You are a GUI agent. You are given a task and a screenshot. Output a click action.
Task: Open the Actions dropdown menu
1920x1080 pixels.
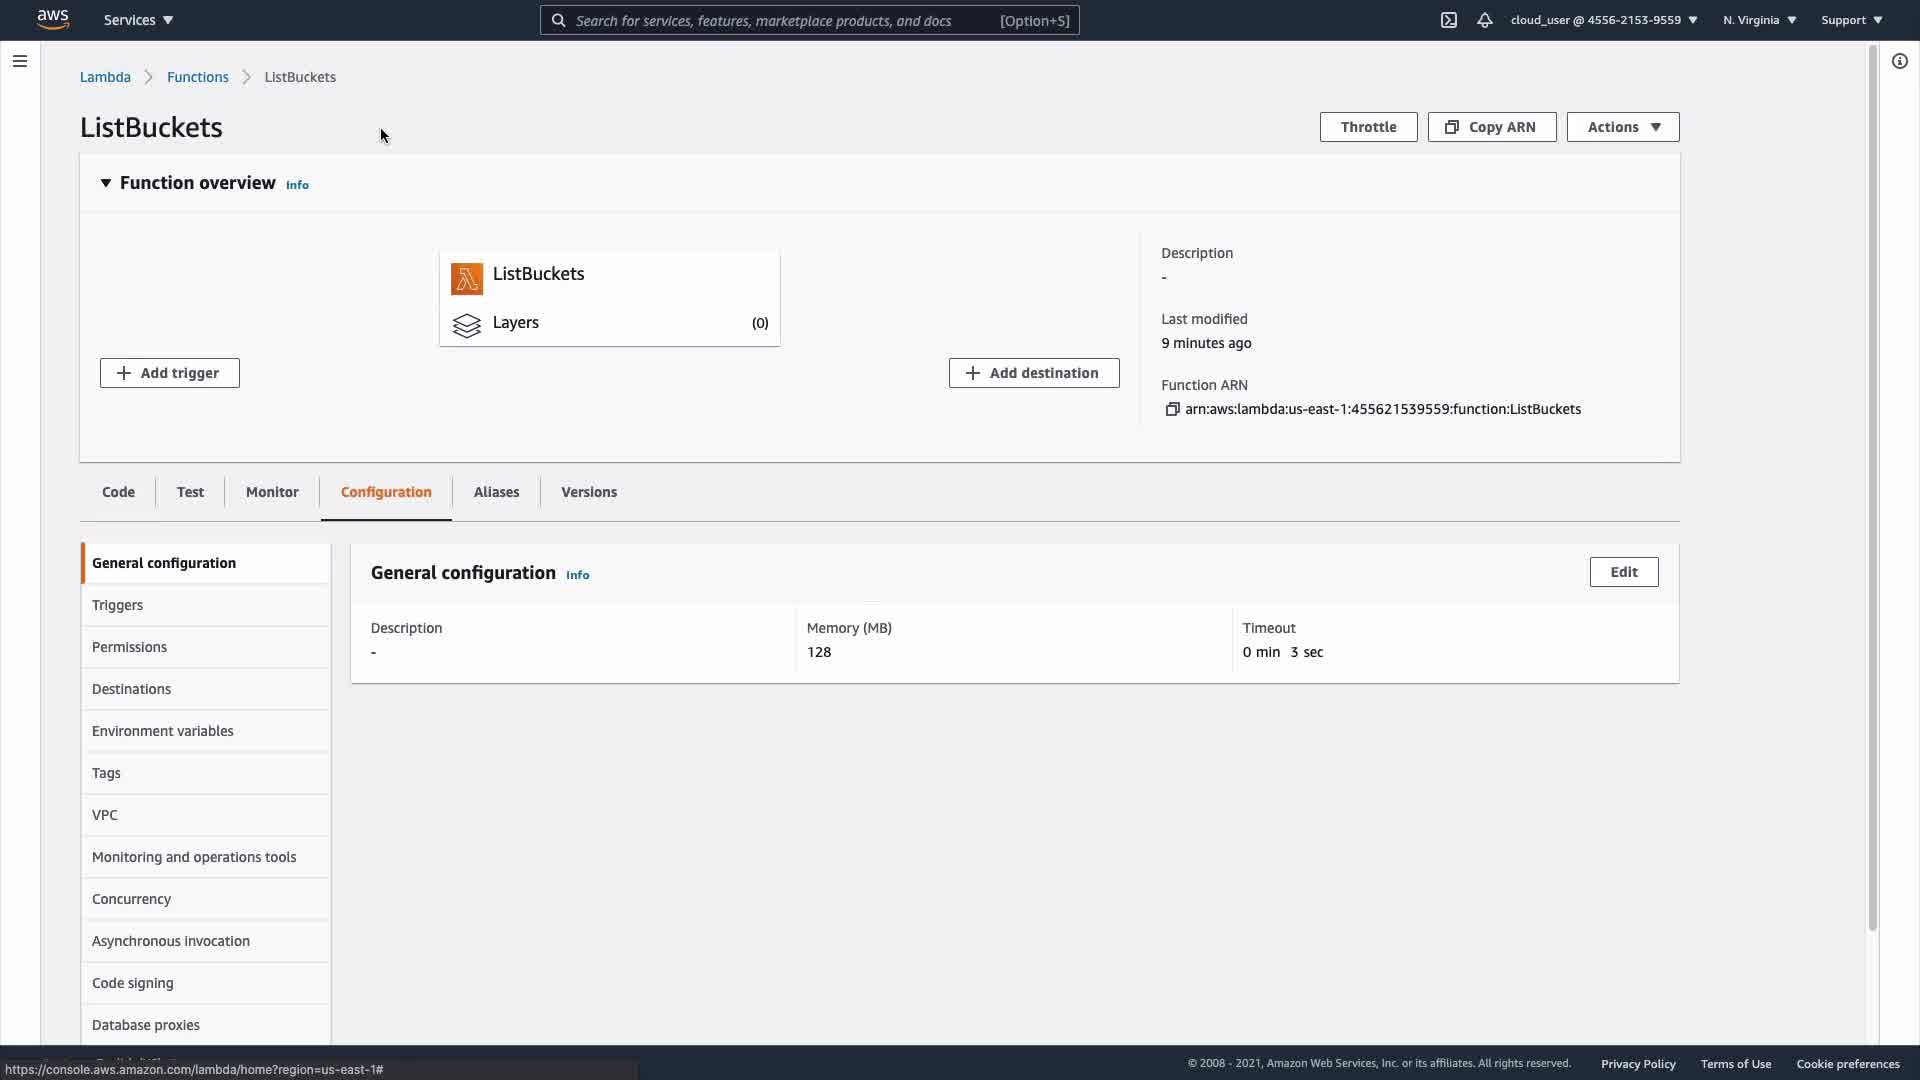click(1622, 127)
